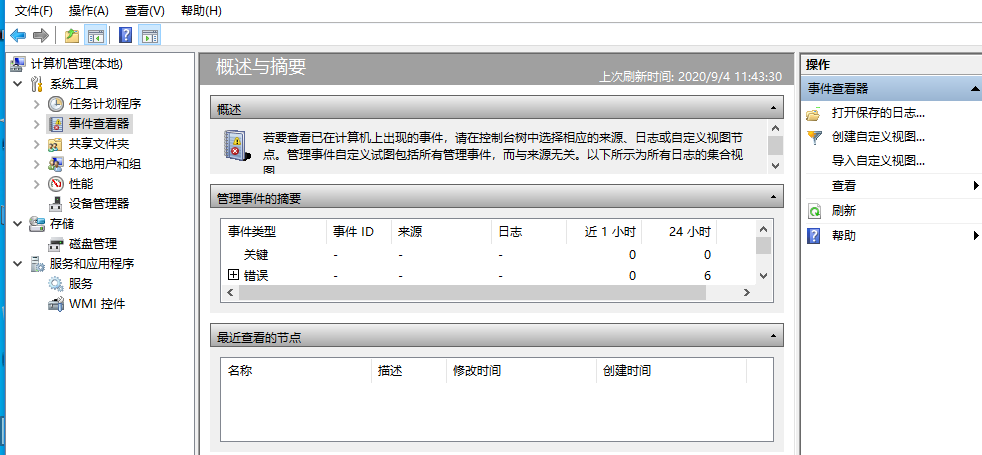
Task: Click 打开保存的日志... action
Action: (x=879, y=113)
